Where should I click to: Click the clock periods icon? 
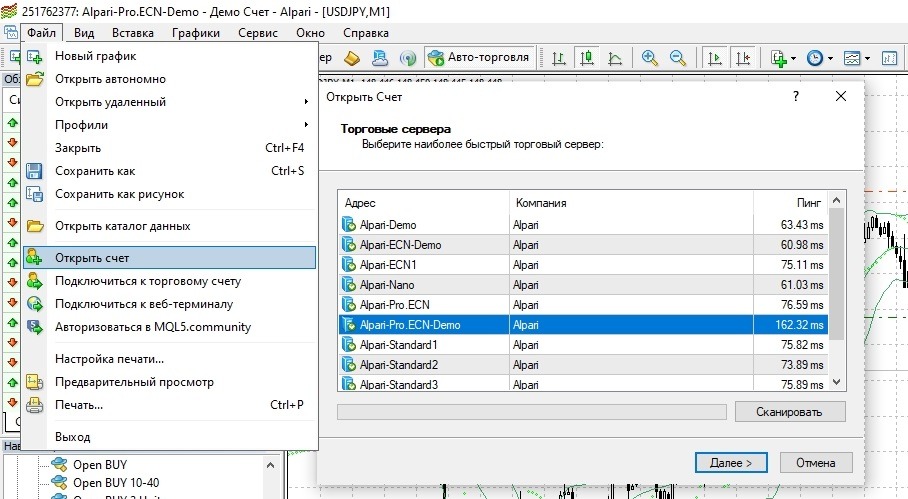pos(815,58)
